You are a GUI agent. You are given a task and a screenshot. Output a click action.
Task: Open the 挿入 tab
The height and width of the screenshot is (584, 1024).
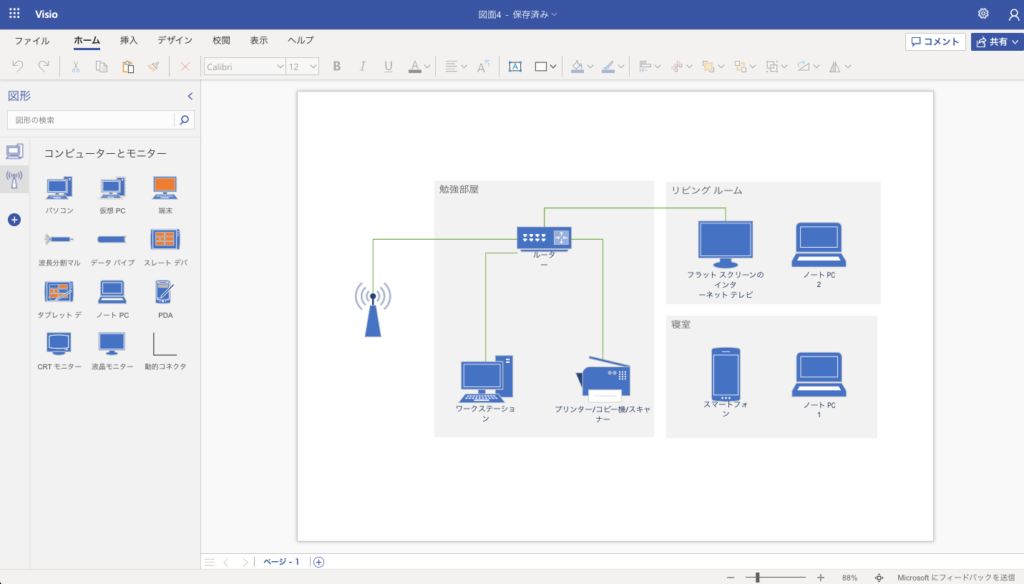pos(129,41)
